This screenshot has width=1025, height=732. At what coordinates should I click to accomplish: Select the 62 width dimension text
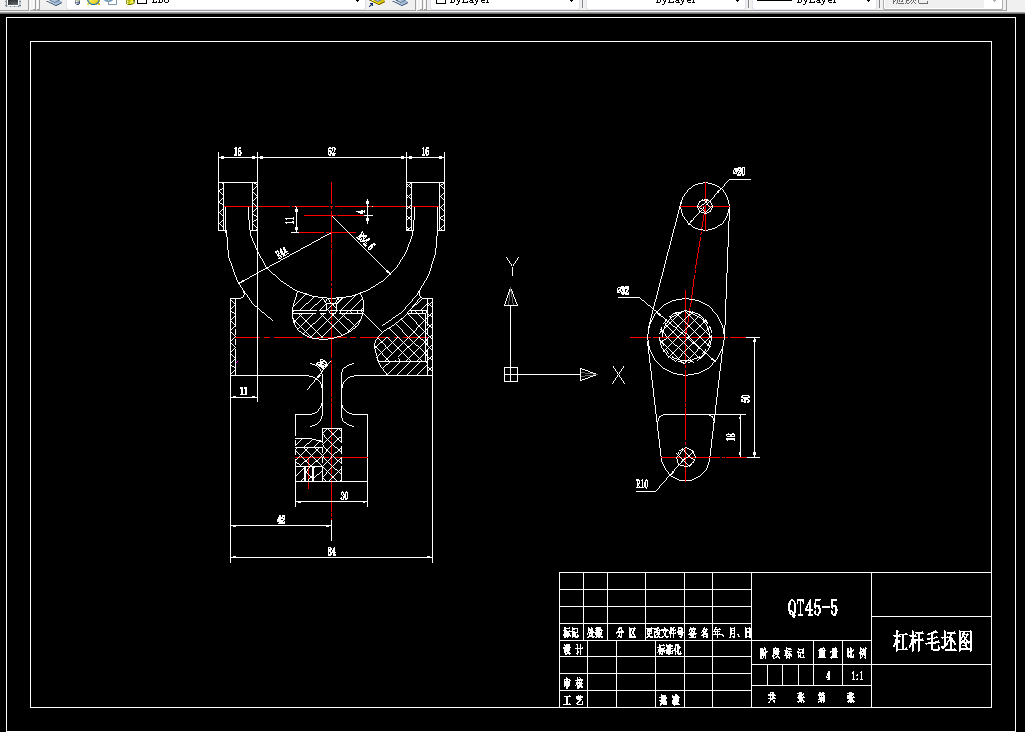point(331,152)
